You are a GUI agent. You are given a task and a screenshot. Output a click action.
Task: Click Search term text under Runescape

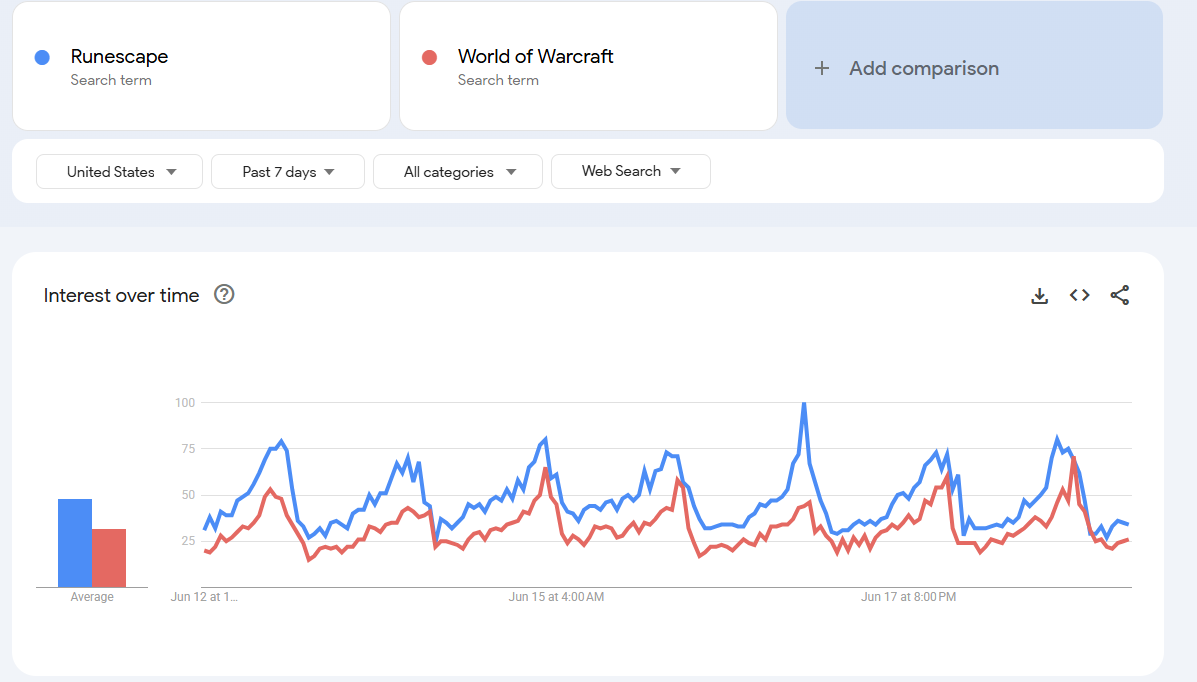click(111, 80)
